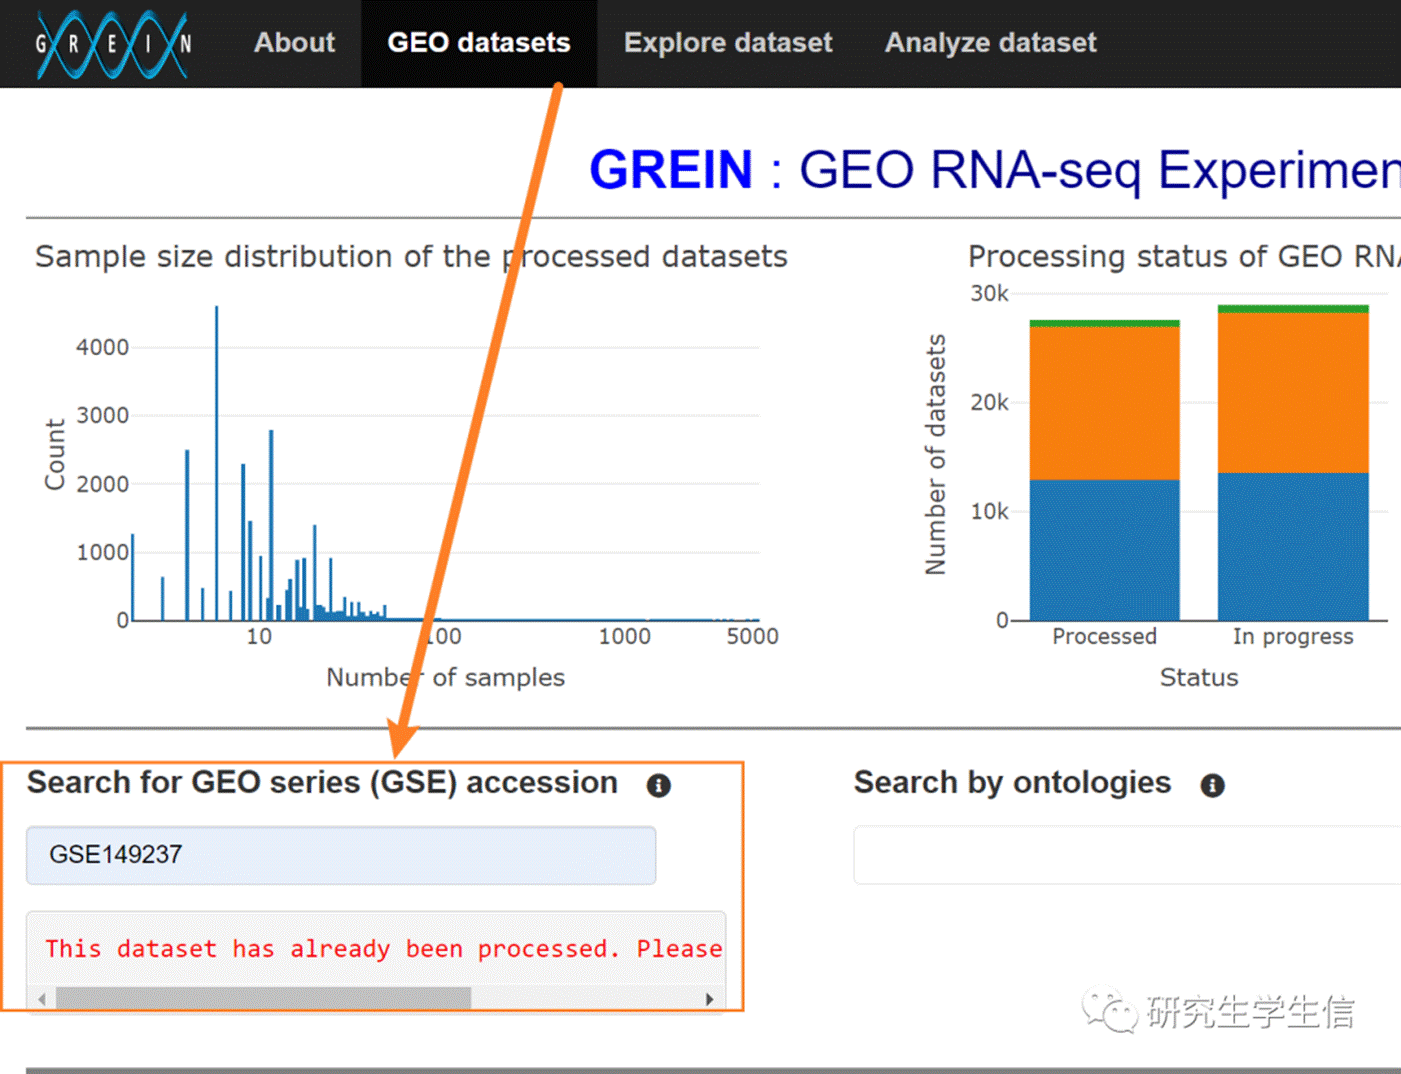Image resolution: width=1401 pixels, height=1074 pixels.
Task: Click the 'Number of samples' axis title
Action: (x=445, y=677)
